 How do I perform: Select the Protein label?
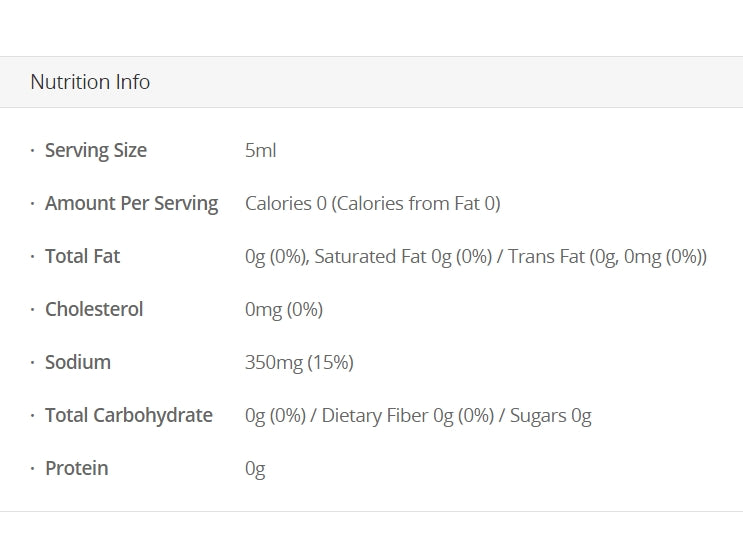coord(77,468)
